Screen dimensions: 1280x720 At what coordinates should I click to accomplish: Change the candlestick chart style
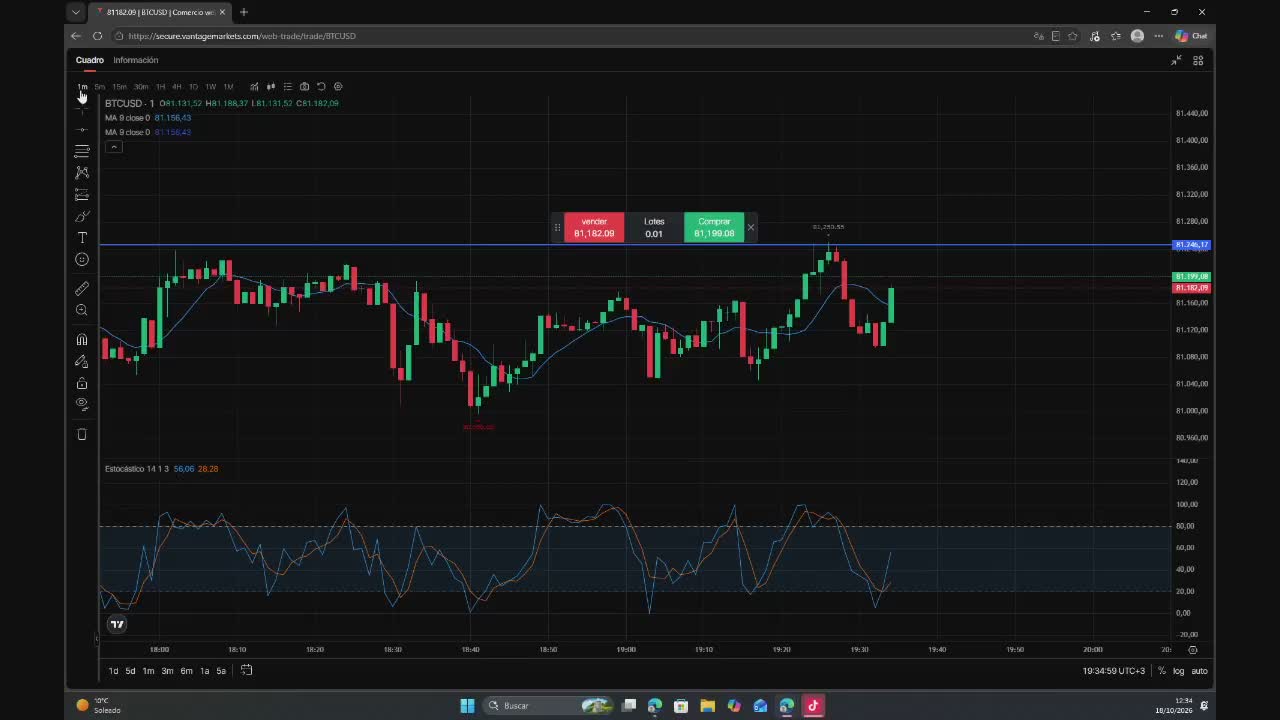271,86
